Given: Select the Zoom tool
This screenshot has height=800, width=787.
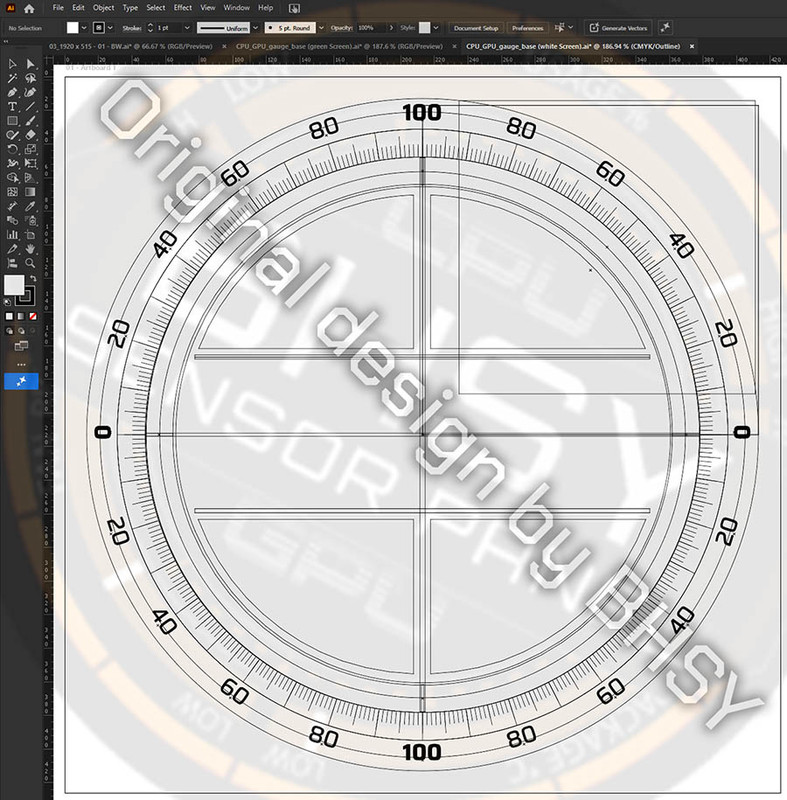Looking at the screenshot, I should click(x=31, y=263).
